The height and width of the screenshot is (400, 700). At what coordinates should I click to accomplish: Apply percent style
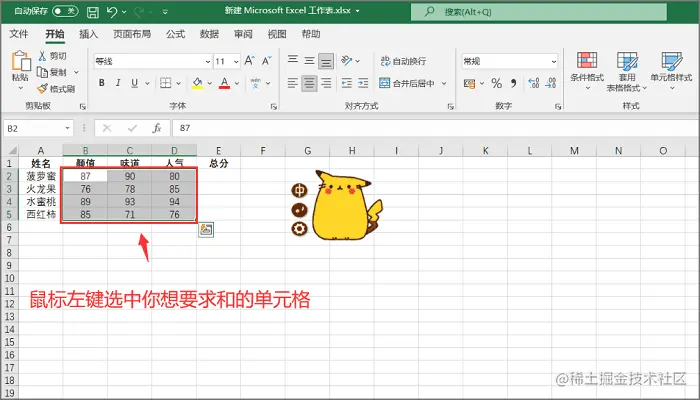(496, 83)
